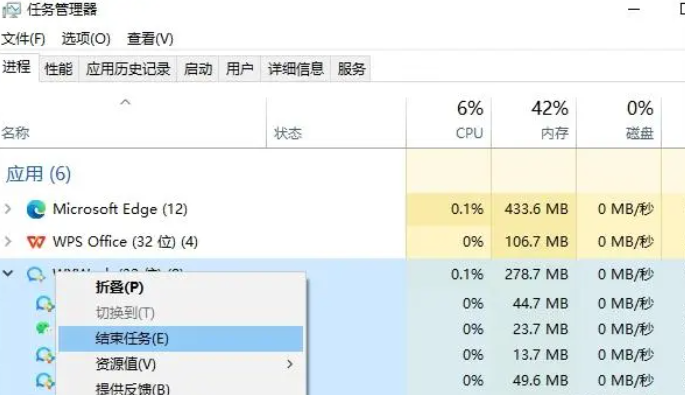Sort by the 内存 column header

pyautogui.click(x=533, y=122)
